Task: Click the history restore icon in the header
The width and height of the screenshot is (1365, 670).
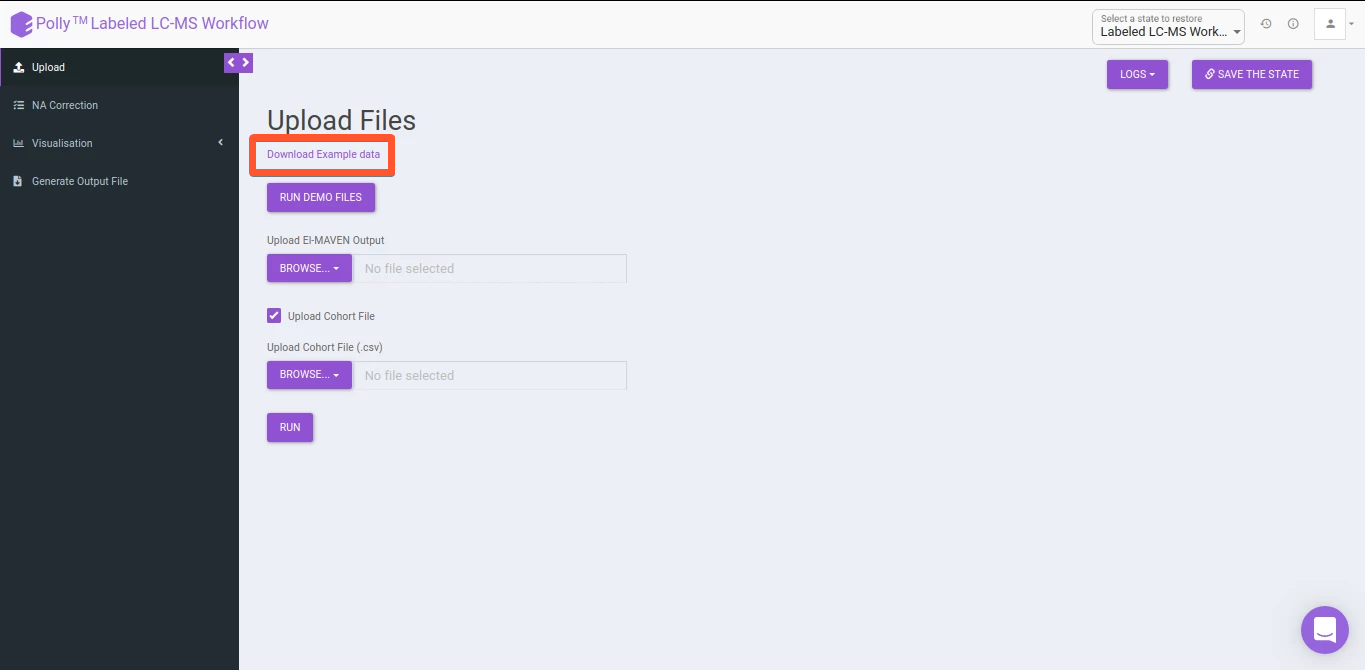Action: pos(1266,23)
